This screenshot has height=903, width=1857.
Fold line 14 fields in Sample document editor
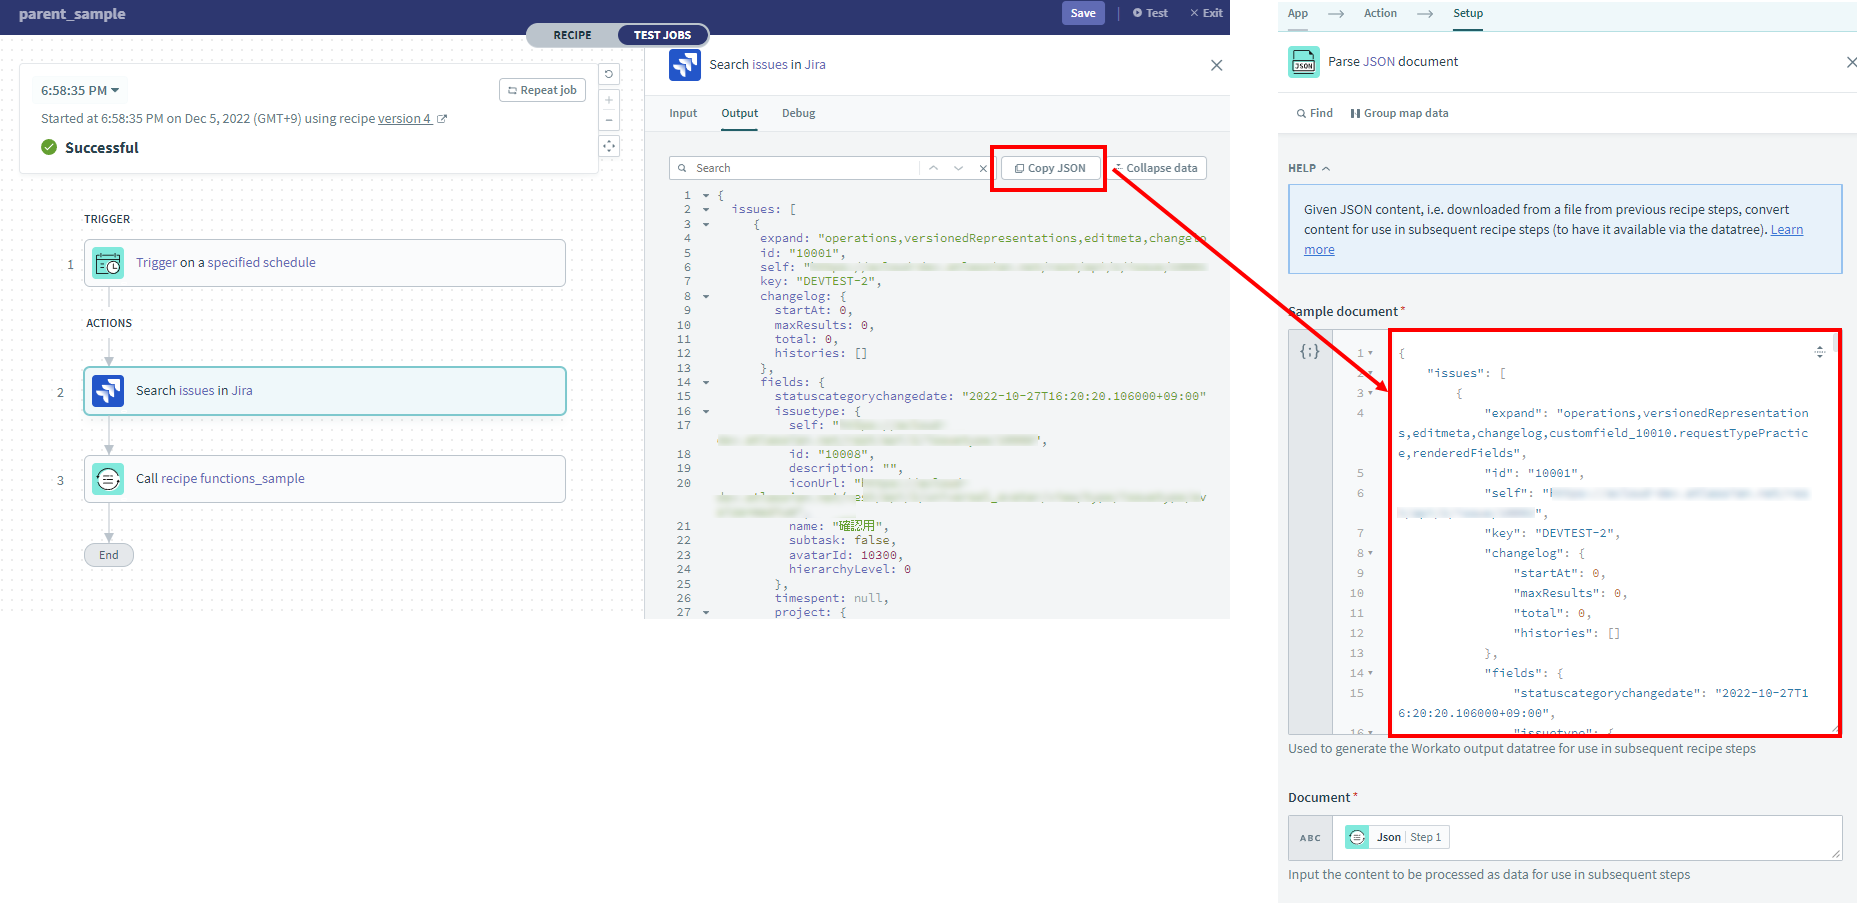pos(1370,673)
